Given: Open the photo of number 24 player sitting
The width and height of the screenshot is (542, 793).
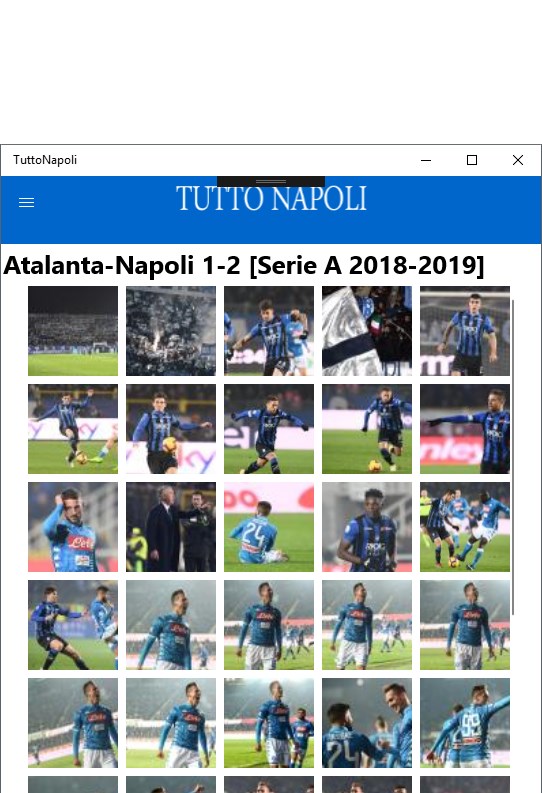Looking at the screenshot, I should click(x=269, y=527).
